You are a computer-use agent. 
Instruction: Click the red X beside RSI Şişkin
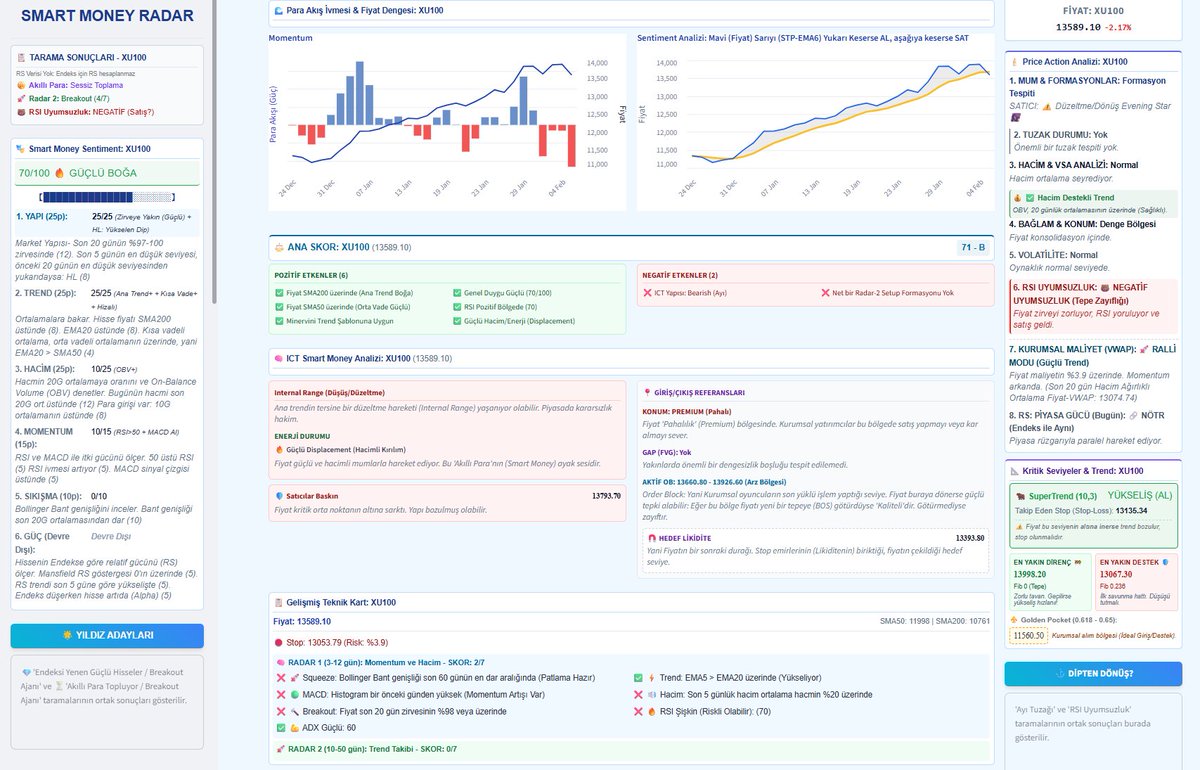[x=639, y=711]
